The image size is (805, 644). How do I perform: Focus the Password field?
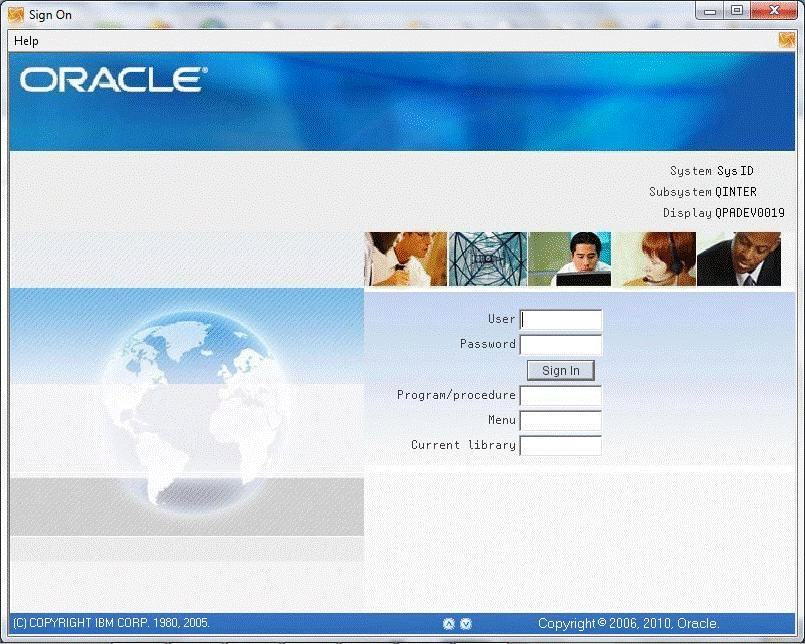click(561, 345)
